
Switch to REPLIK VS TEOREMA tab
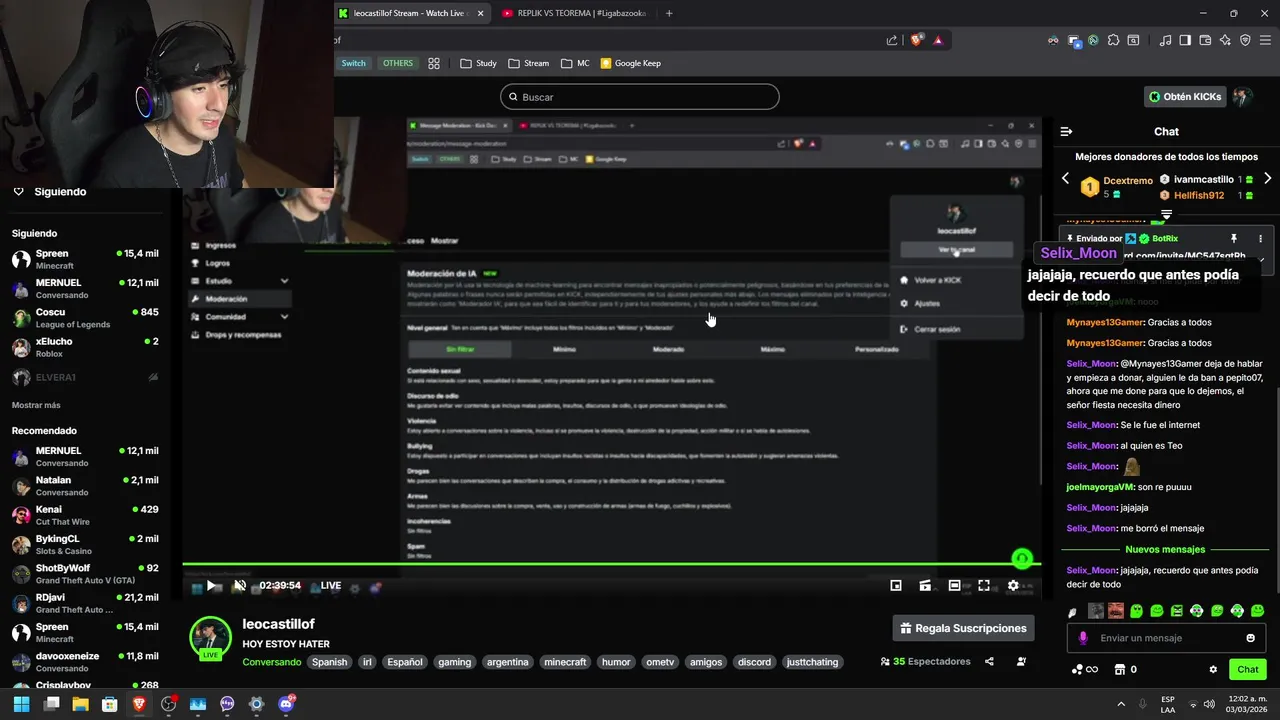[x=575, y=13]
